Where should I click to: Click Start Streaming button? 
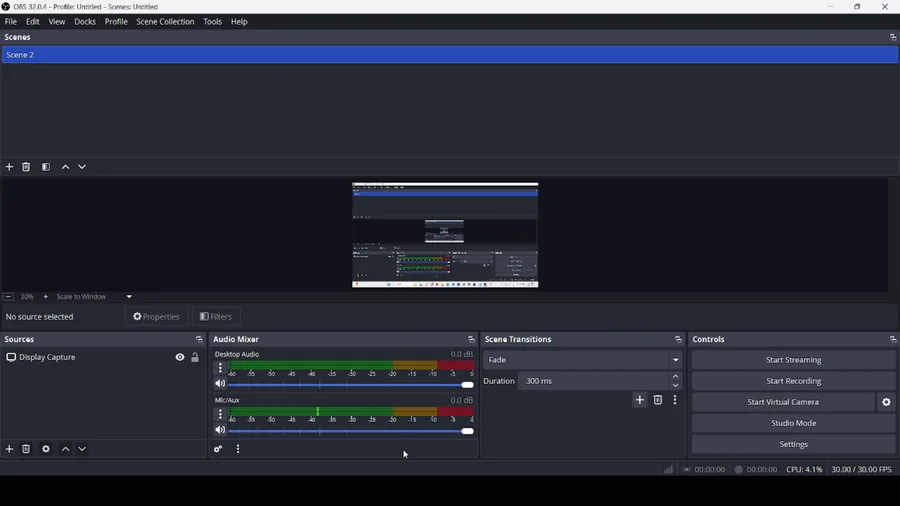(x=793, y=360)
